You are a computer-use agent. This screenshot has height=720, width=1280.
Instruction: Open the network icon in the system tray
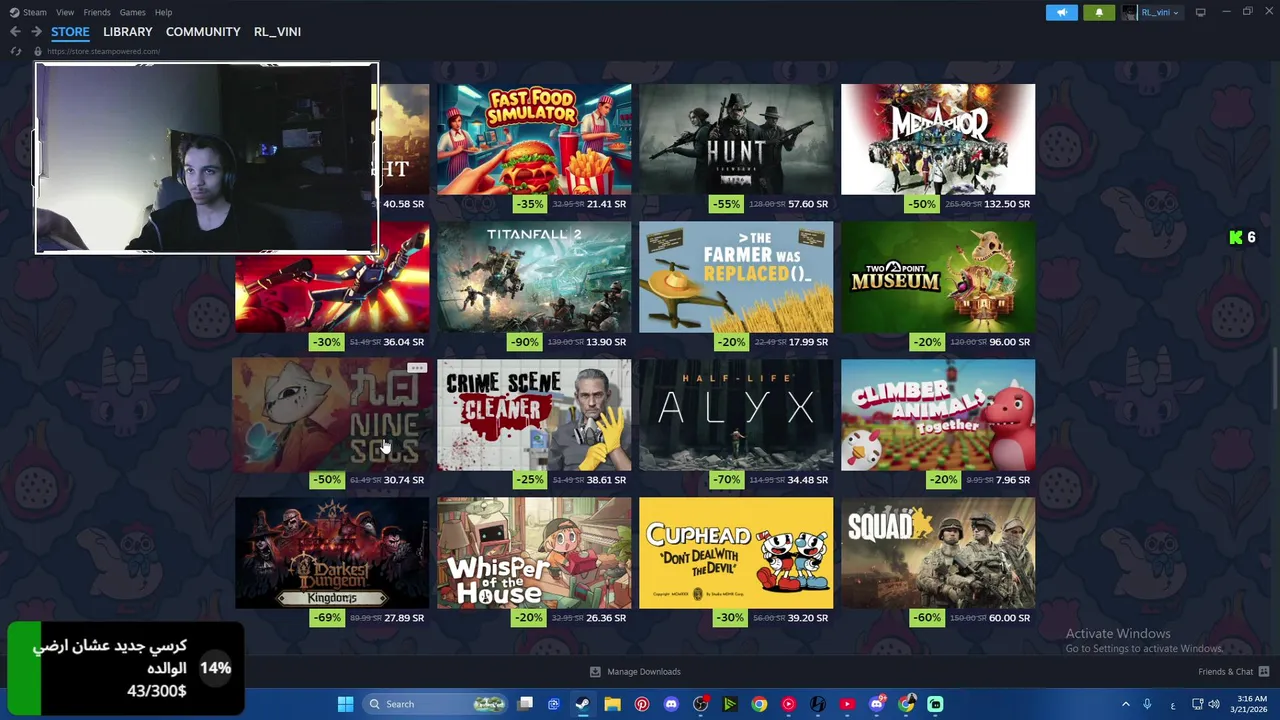tap(1198, 704)
